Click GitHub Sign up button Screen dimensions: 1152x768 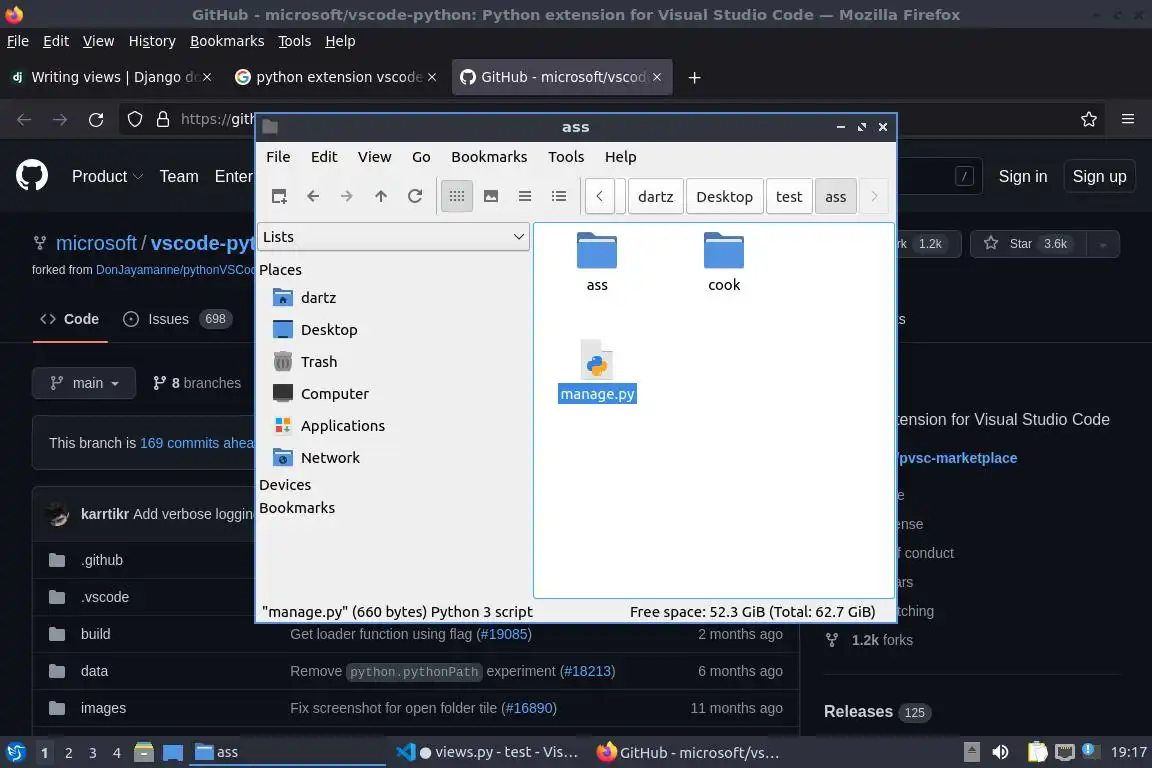1099,176
